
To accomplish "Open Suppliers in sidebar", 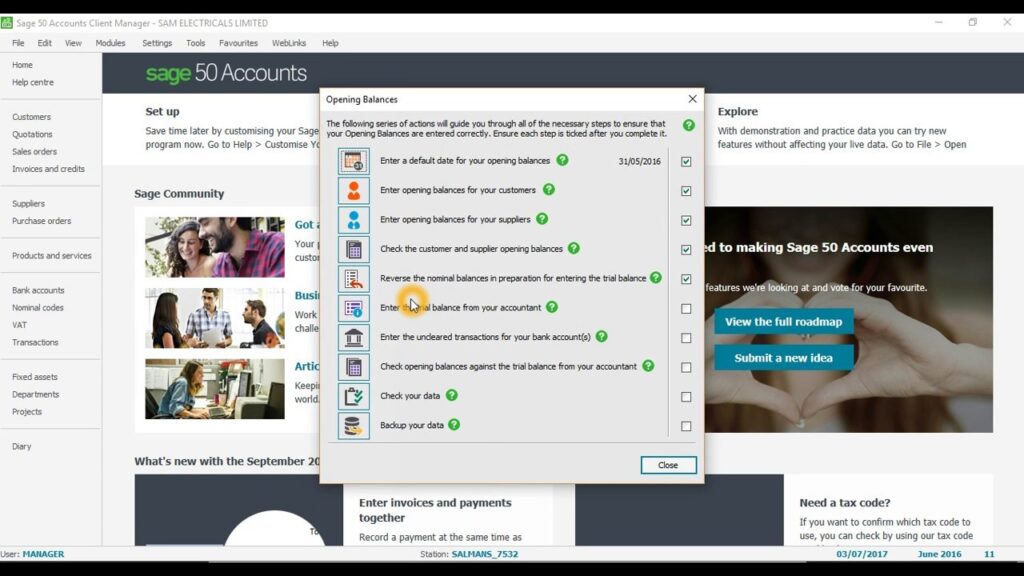I will pyautogui.click(x=28, y=204).
